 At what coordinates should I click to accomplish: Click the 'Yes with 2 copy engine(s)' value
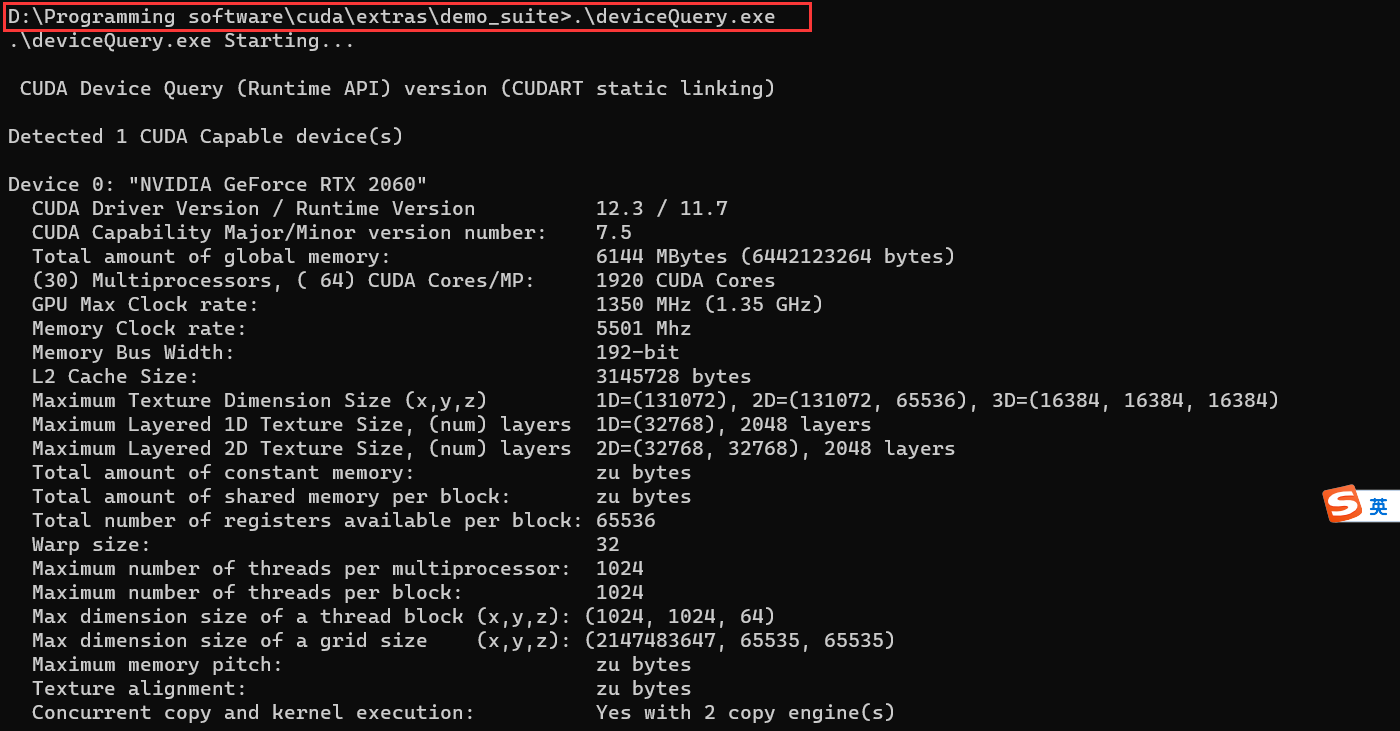point(746,713)
